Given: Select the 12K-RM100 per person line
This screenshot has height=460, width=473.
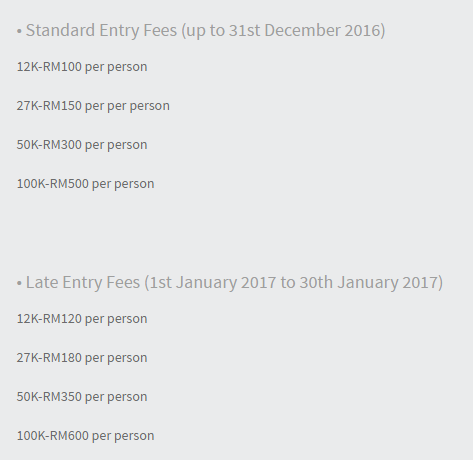Looking at the screenshot, I should point(82,67).
